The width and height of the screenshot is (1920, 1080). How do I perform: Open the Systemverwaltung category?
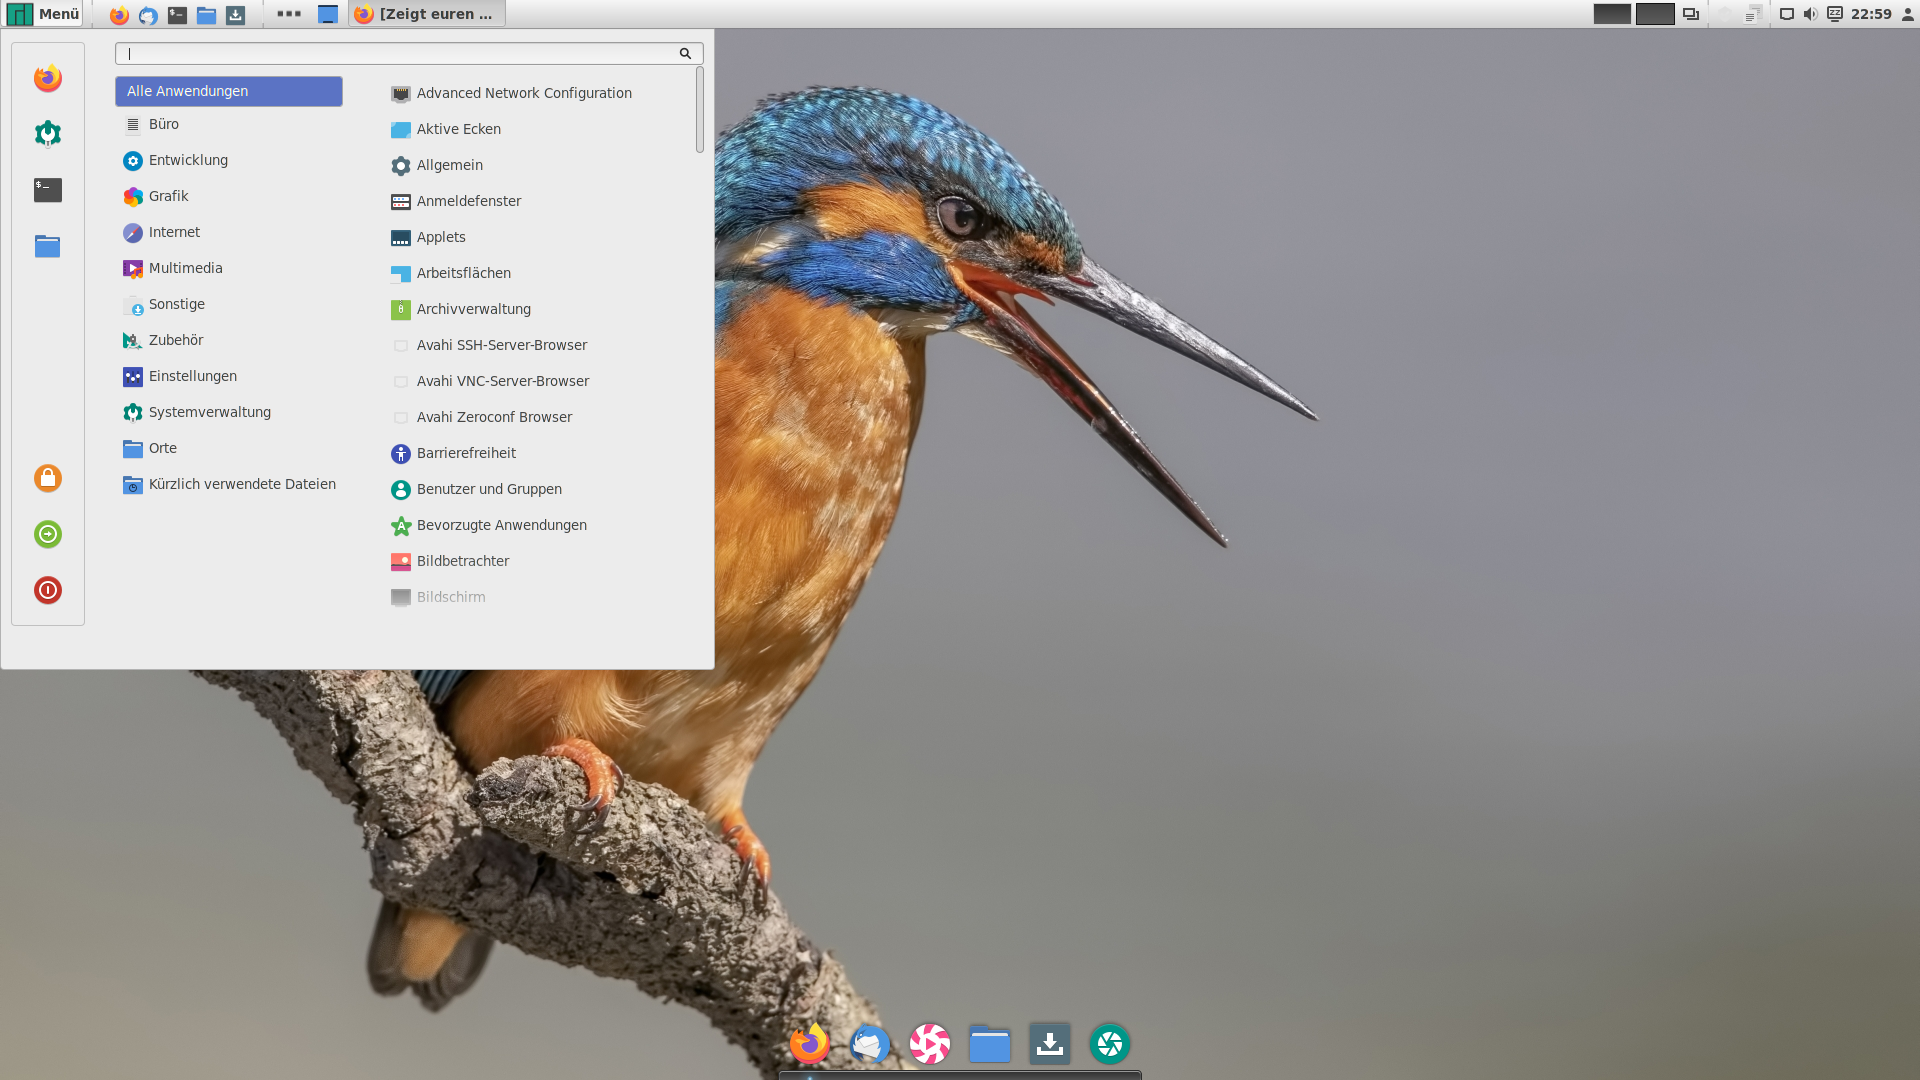click(209, 412)
